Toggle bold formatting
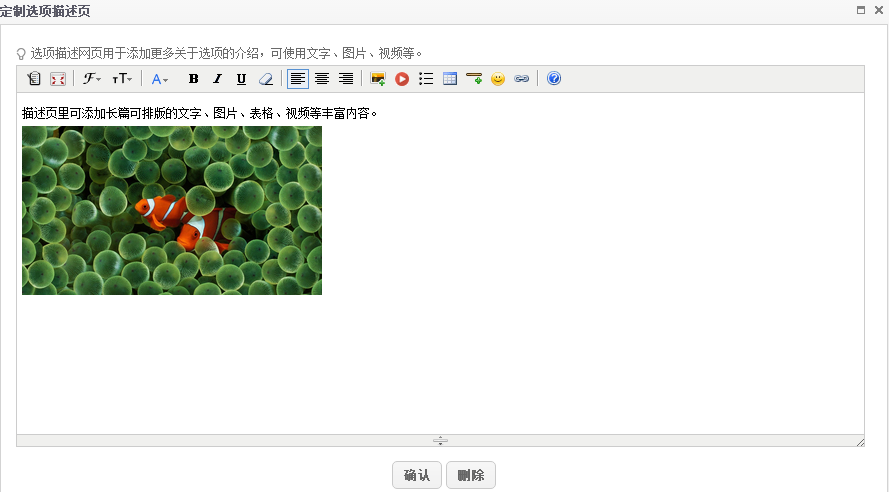The height and width of the screenshot is (492, 889). pyautogui.click(x=193, y=79)
